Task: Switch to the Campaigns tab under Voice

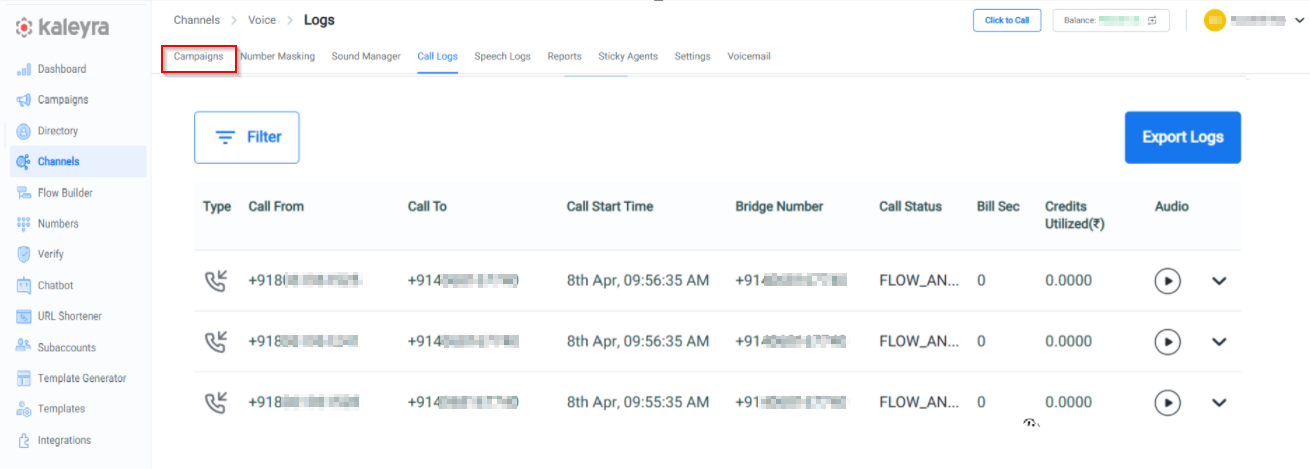Action: (x=198, y=57)
